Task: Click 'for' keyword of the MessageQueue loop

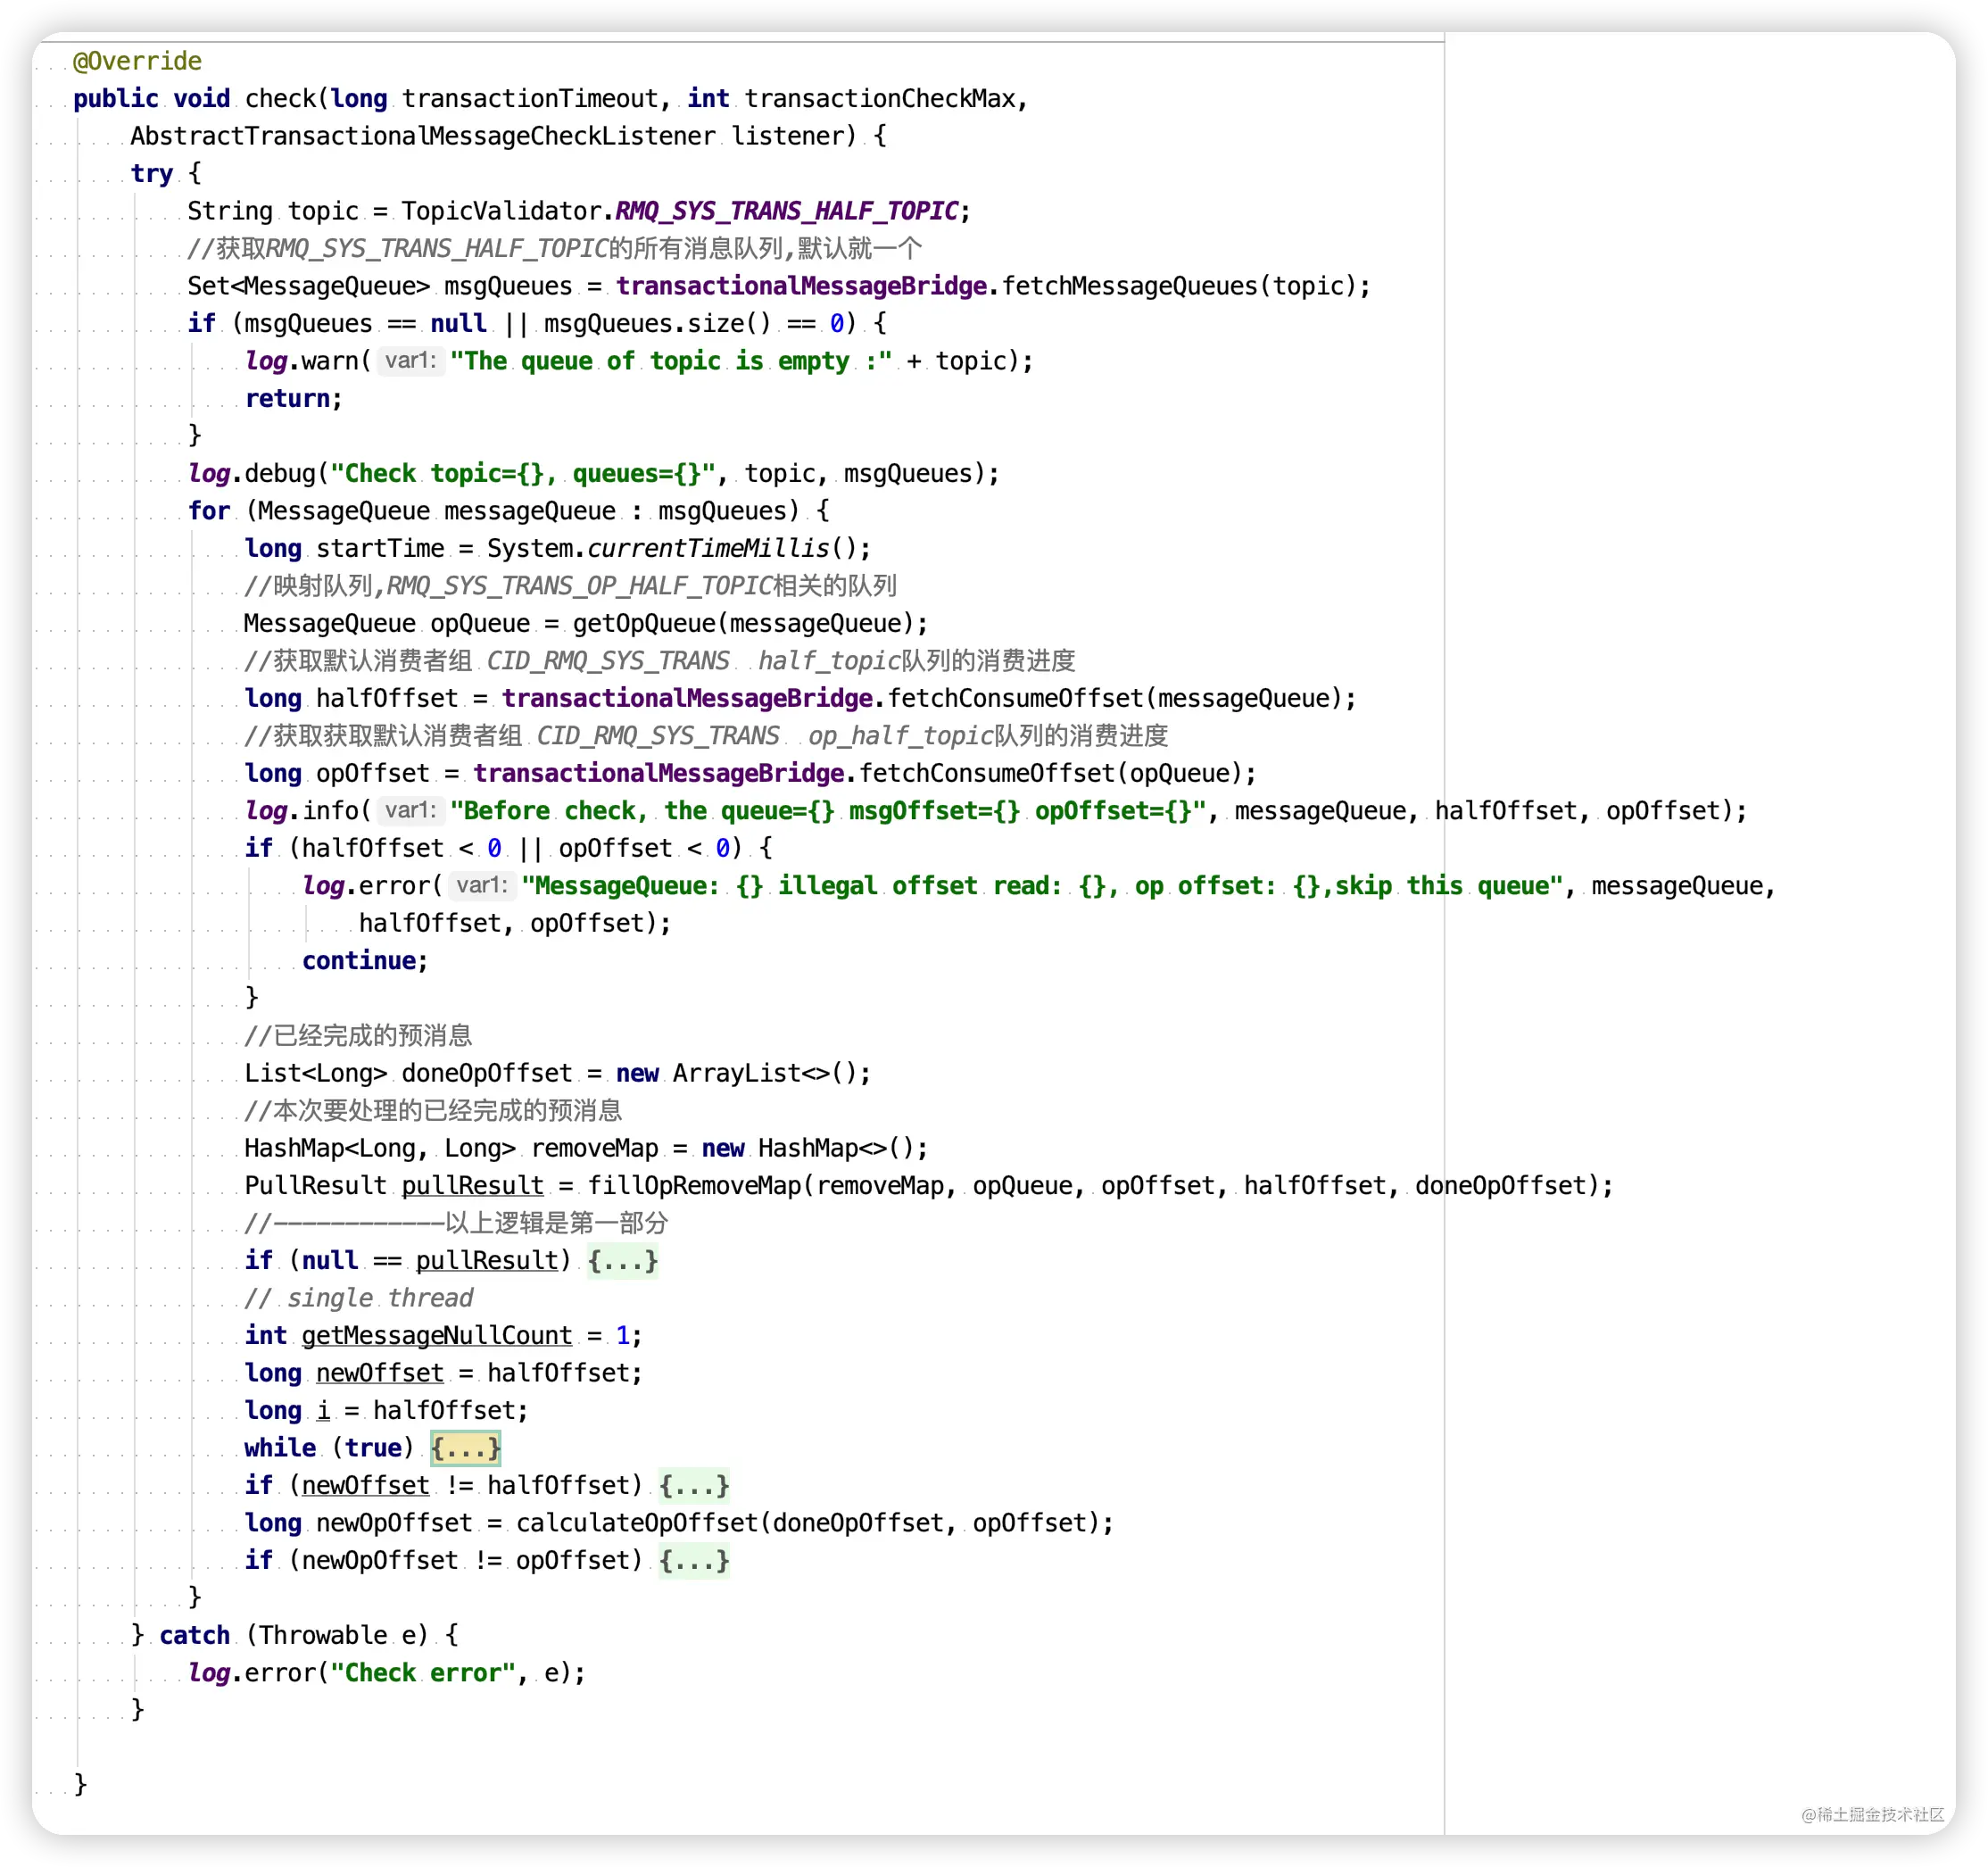Action: (208, 511)
